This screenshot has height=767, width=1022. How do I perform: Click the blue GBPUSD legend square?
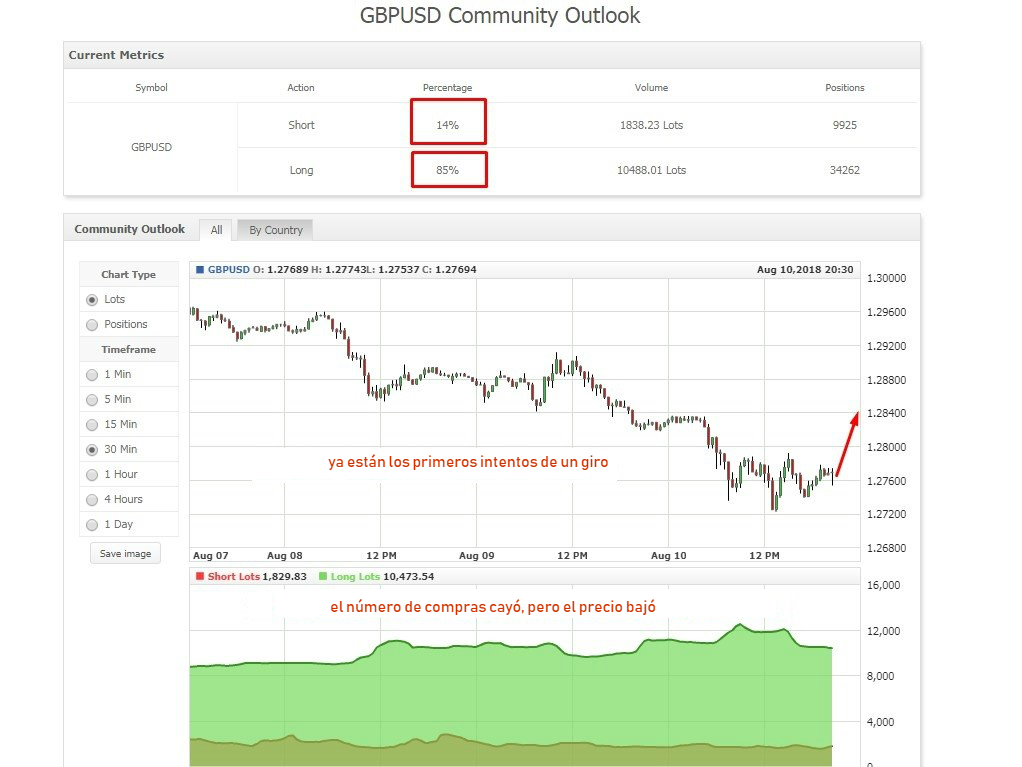200,270
